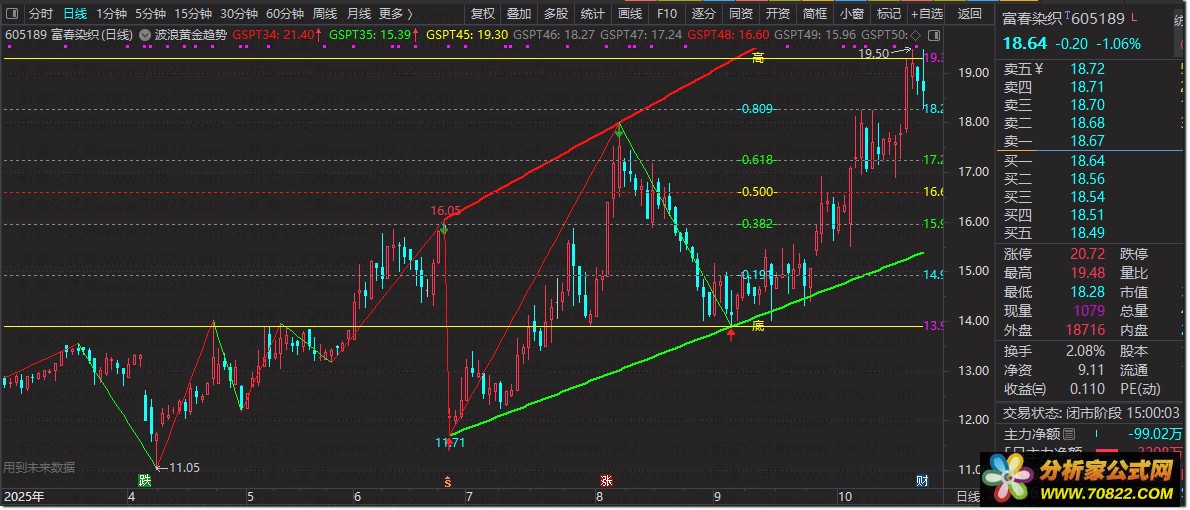This screenshot has width=1190, height=510.
Task: Click the 11.05 low price label
Action: click(184, 468)
